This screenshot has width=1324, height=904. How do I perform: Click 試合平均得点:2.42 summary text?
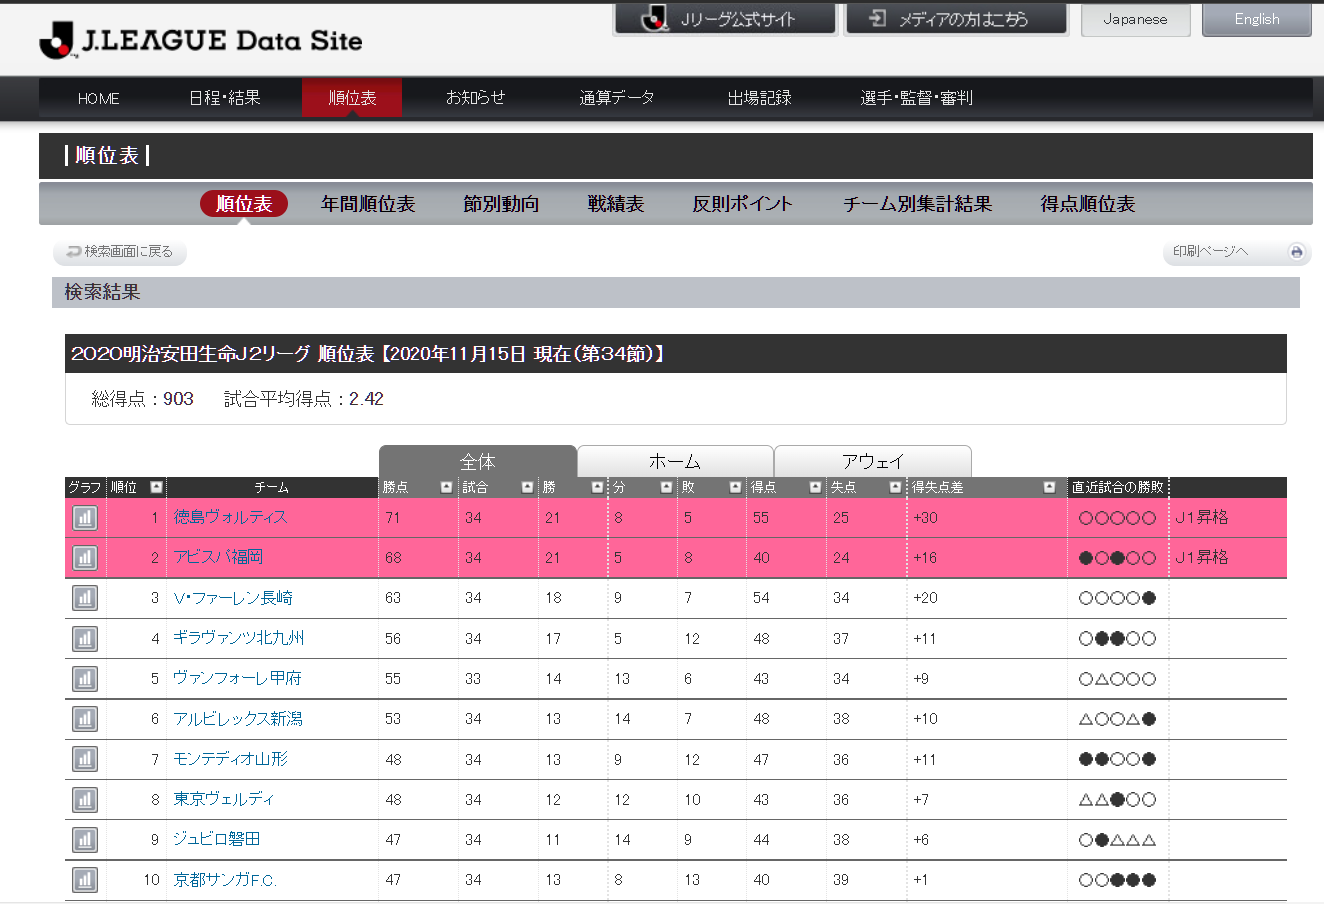(304, 399)
